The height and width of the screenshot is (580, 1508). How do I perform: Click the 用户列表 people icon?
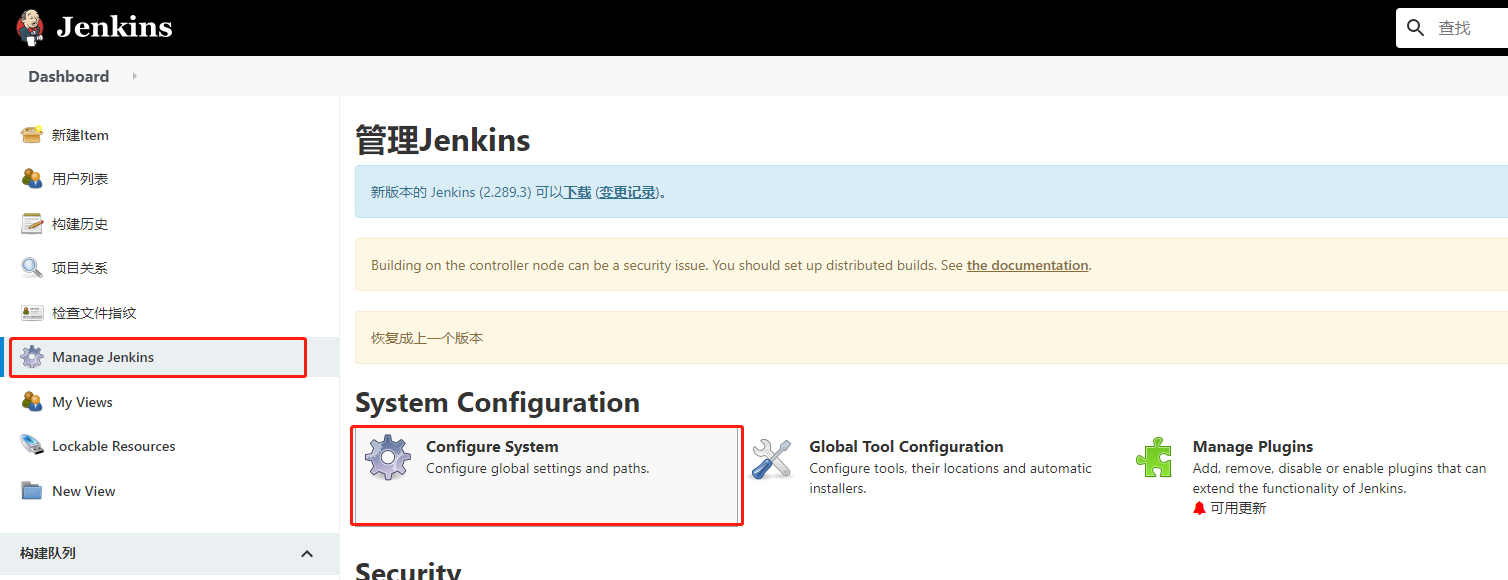coord(32,179)
